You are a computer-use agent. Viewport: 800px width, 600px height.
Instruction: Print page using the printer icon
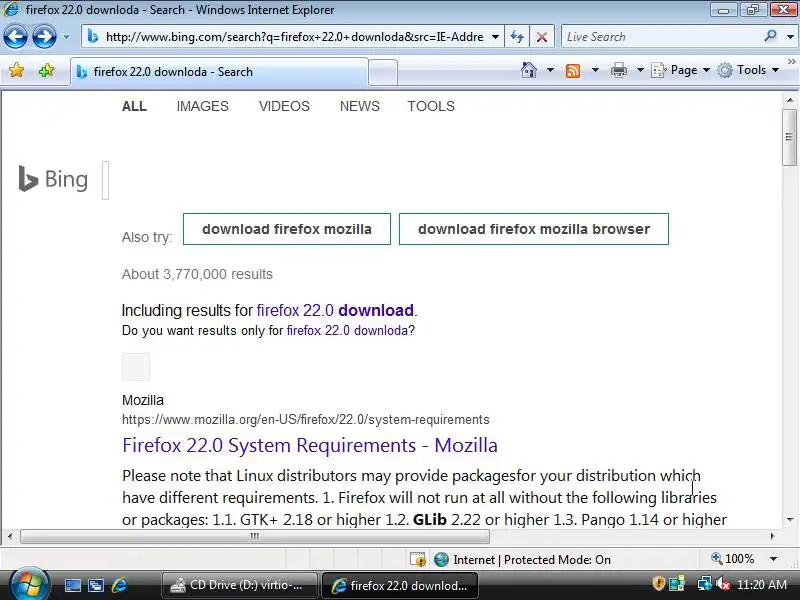pyautogui.click(x=618, y=70)
